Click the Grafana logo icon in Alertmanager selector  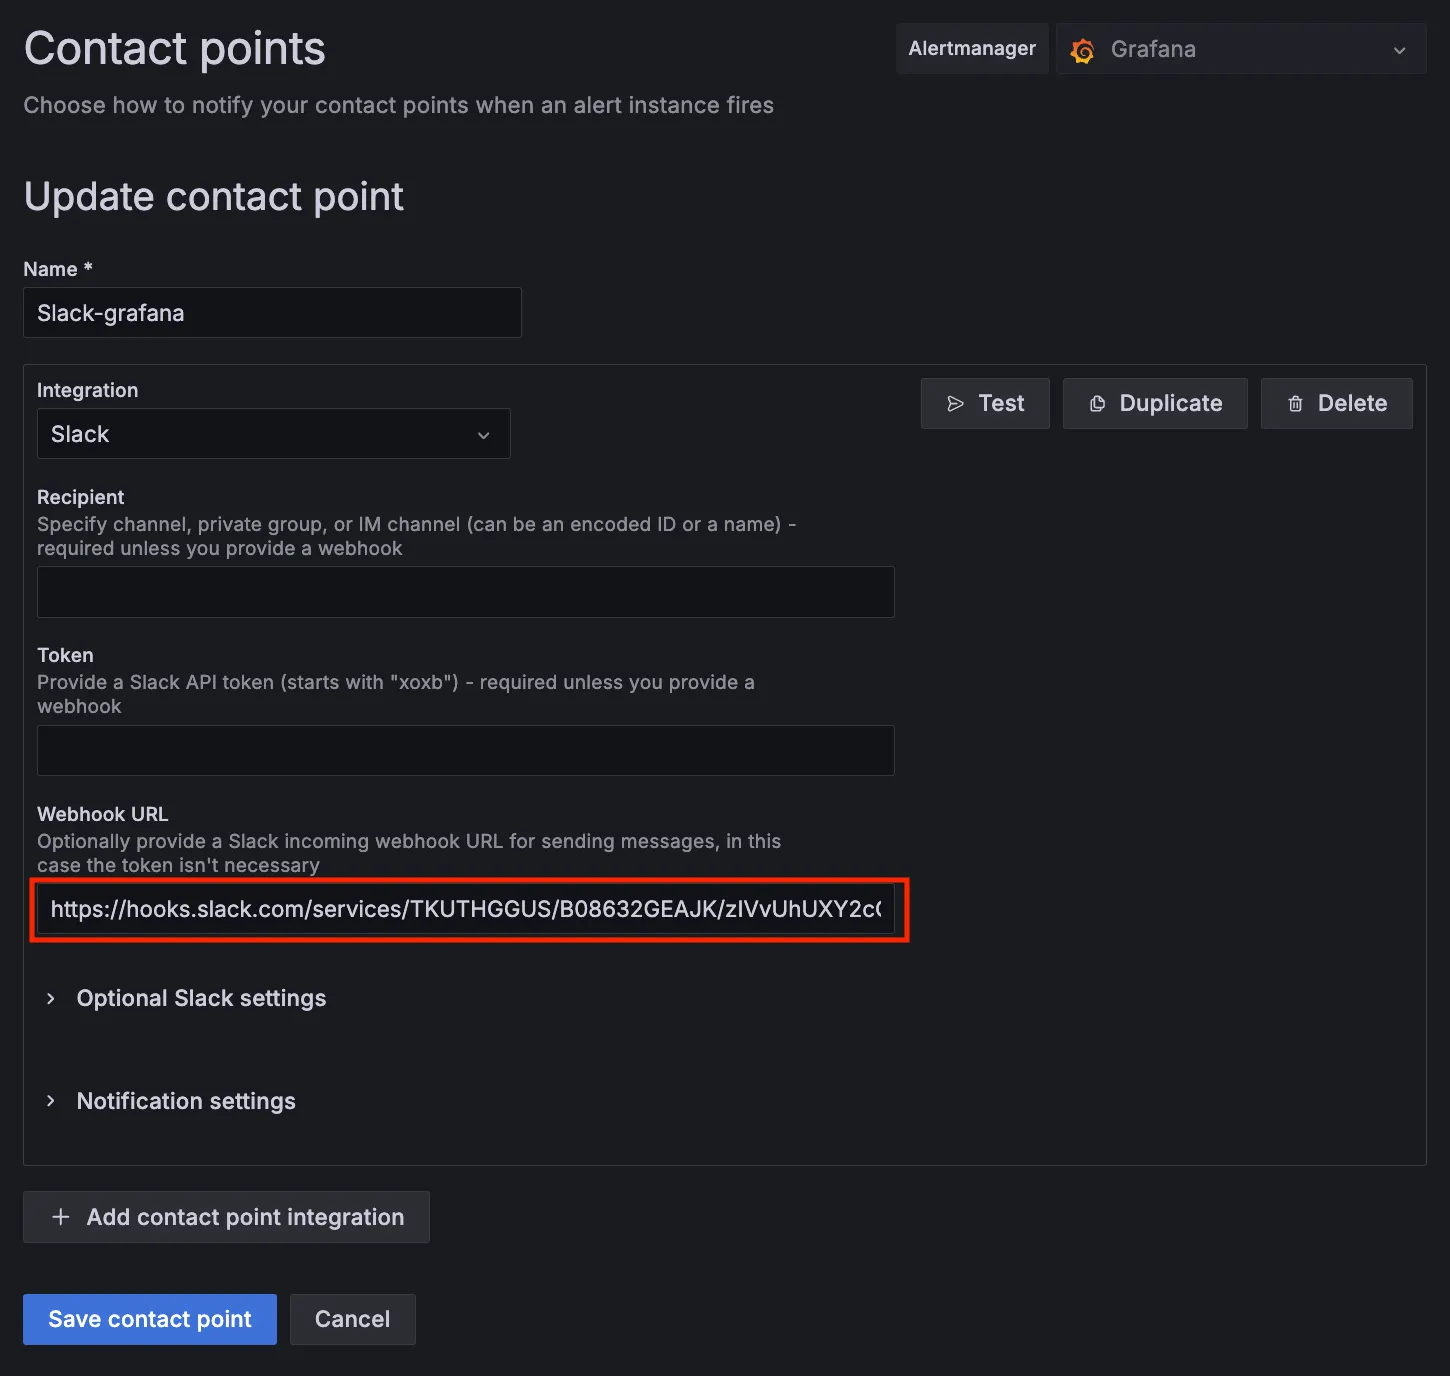[1082, 50]
